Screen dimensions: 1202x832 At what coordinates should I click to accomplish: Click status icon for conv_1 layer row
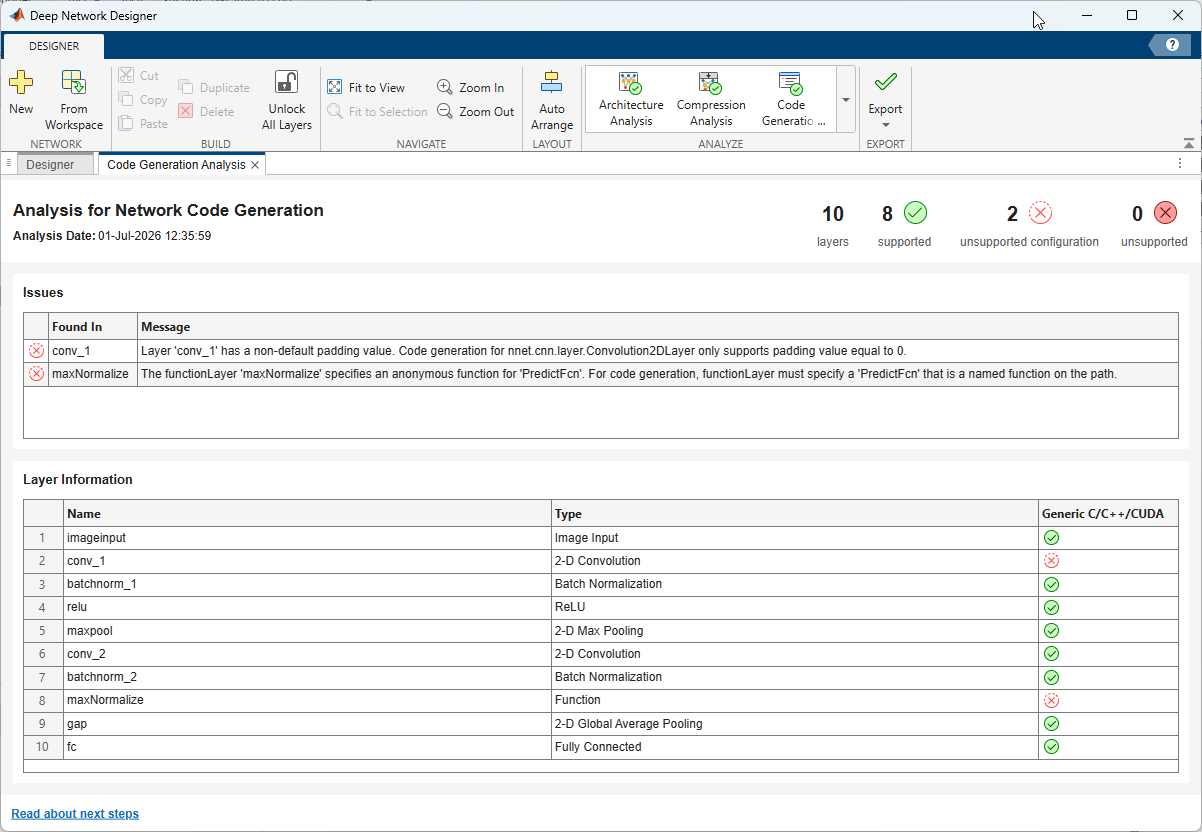(x=1051, y=561)
